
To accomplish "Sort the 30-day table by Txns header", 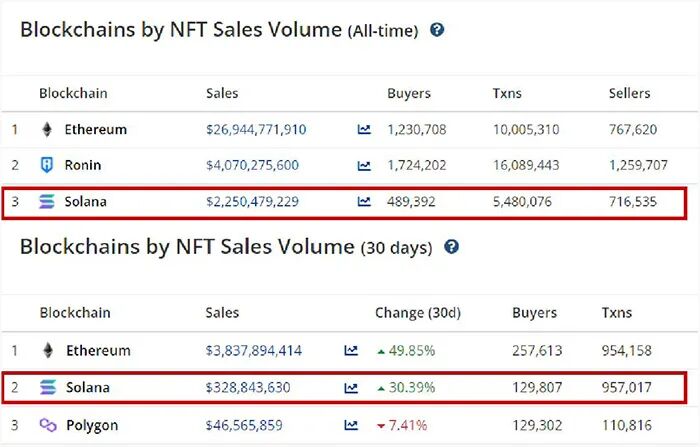I will 617,312.
